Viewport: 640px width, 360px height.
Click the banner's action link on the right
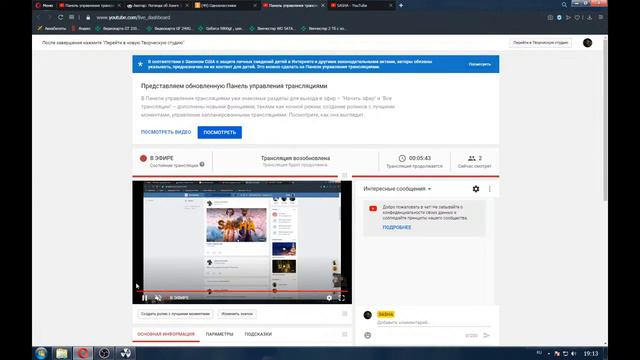point(480,64)
